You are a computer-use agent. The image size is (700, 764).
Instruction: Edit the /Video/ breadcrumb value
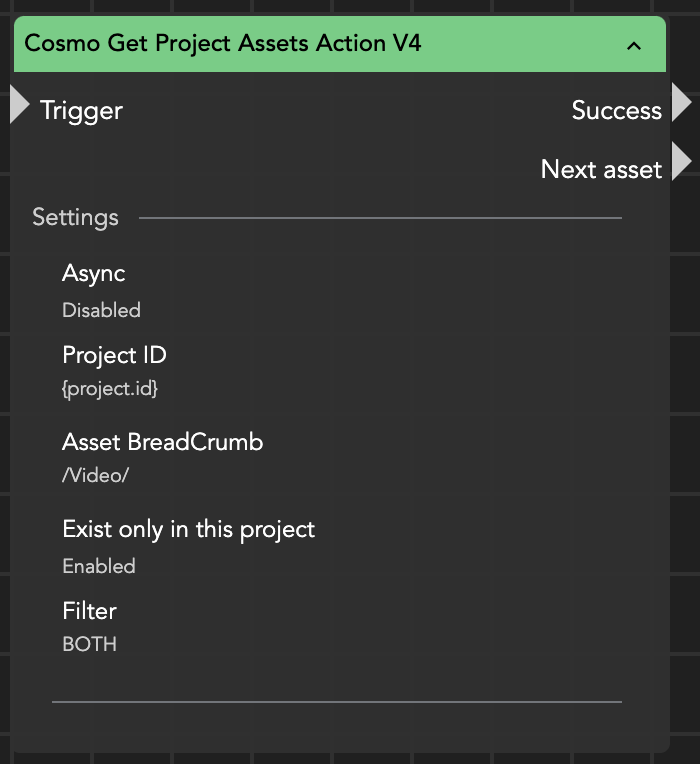95,475
